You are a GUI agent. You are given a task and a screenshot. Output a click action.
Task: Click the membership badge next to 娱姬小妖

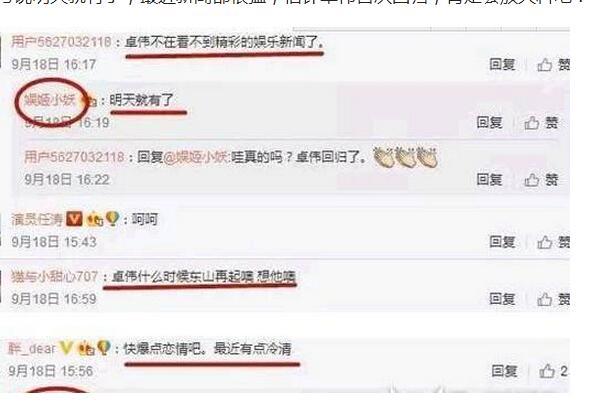coord(90,101)
